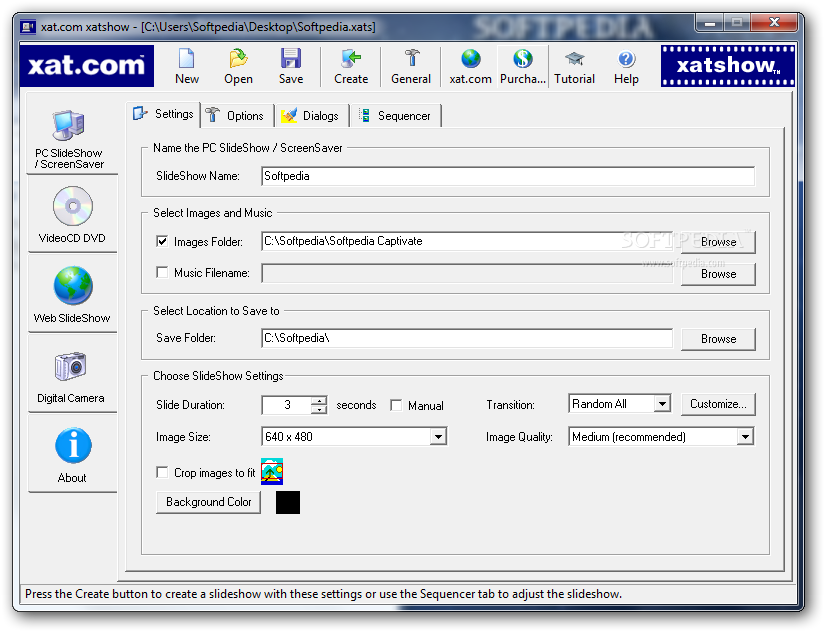
Task: Open the About info sidebar icon
Action: 73,446
